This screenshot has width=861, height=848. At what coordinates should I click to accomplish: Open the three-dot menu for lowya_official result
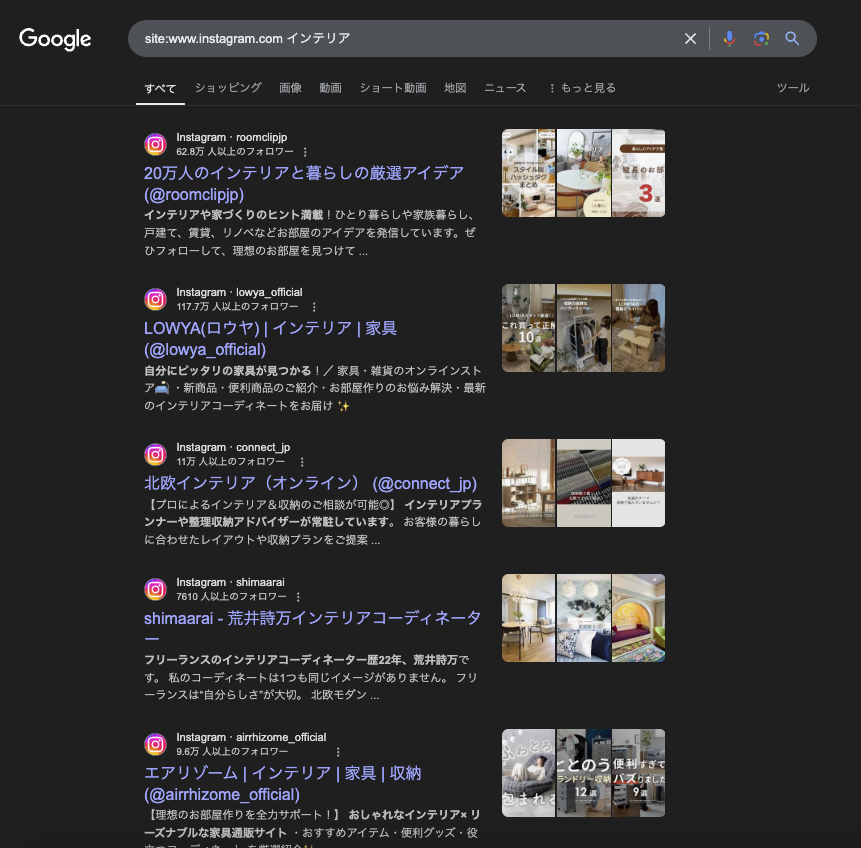coord(314,306)
